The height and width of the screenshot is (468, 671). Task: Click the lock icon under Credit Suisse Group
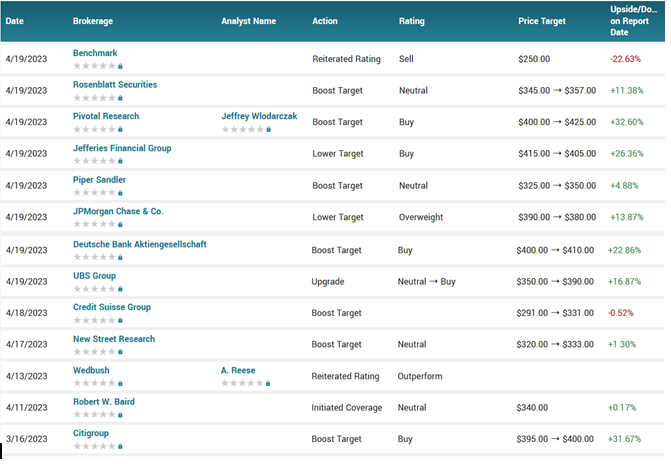pyautogui.click(x=120, y=320)
